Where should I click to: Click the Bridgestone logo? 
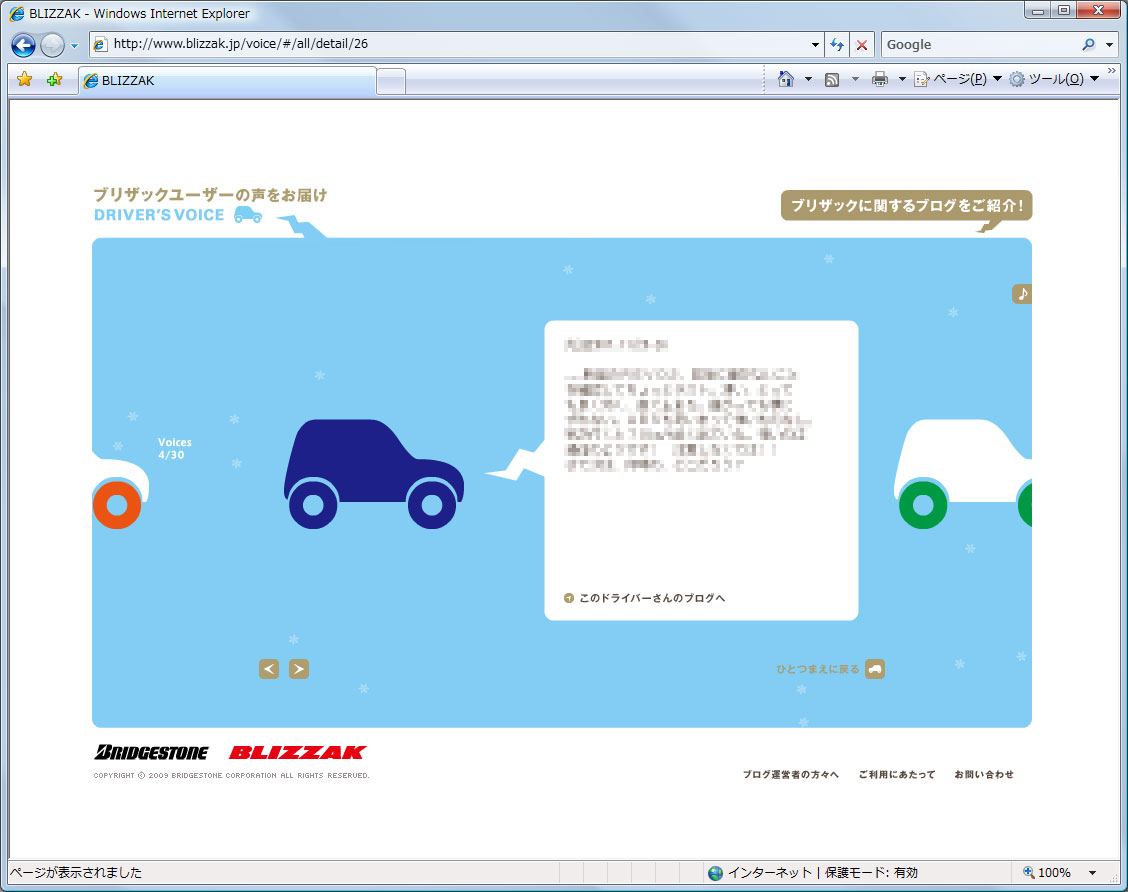coord(152,752)
